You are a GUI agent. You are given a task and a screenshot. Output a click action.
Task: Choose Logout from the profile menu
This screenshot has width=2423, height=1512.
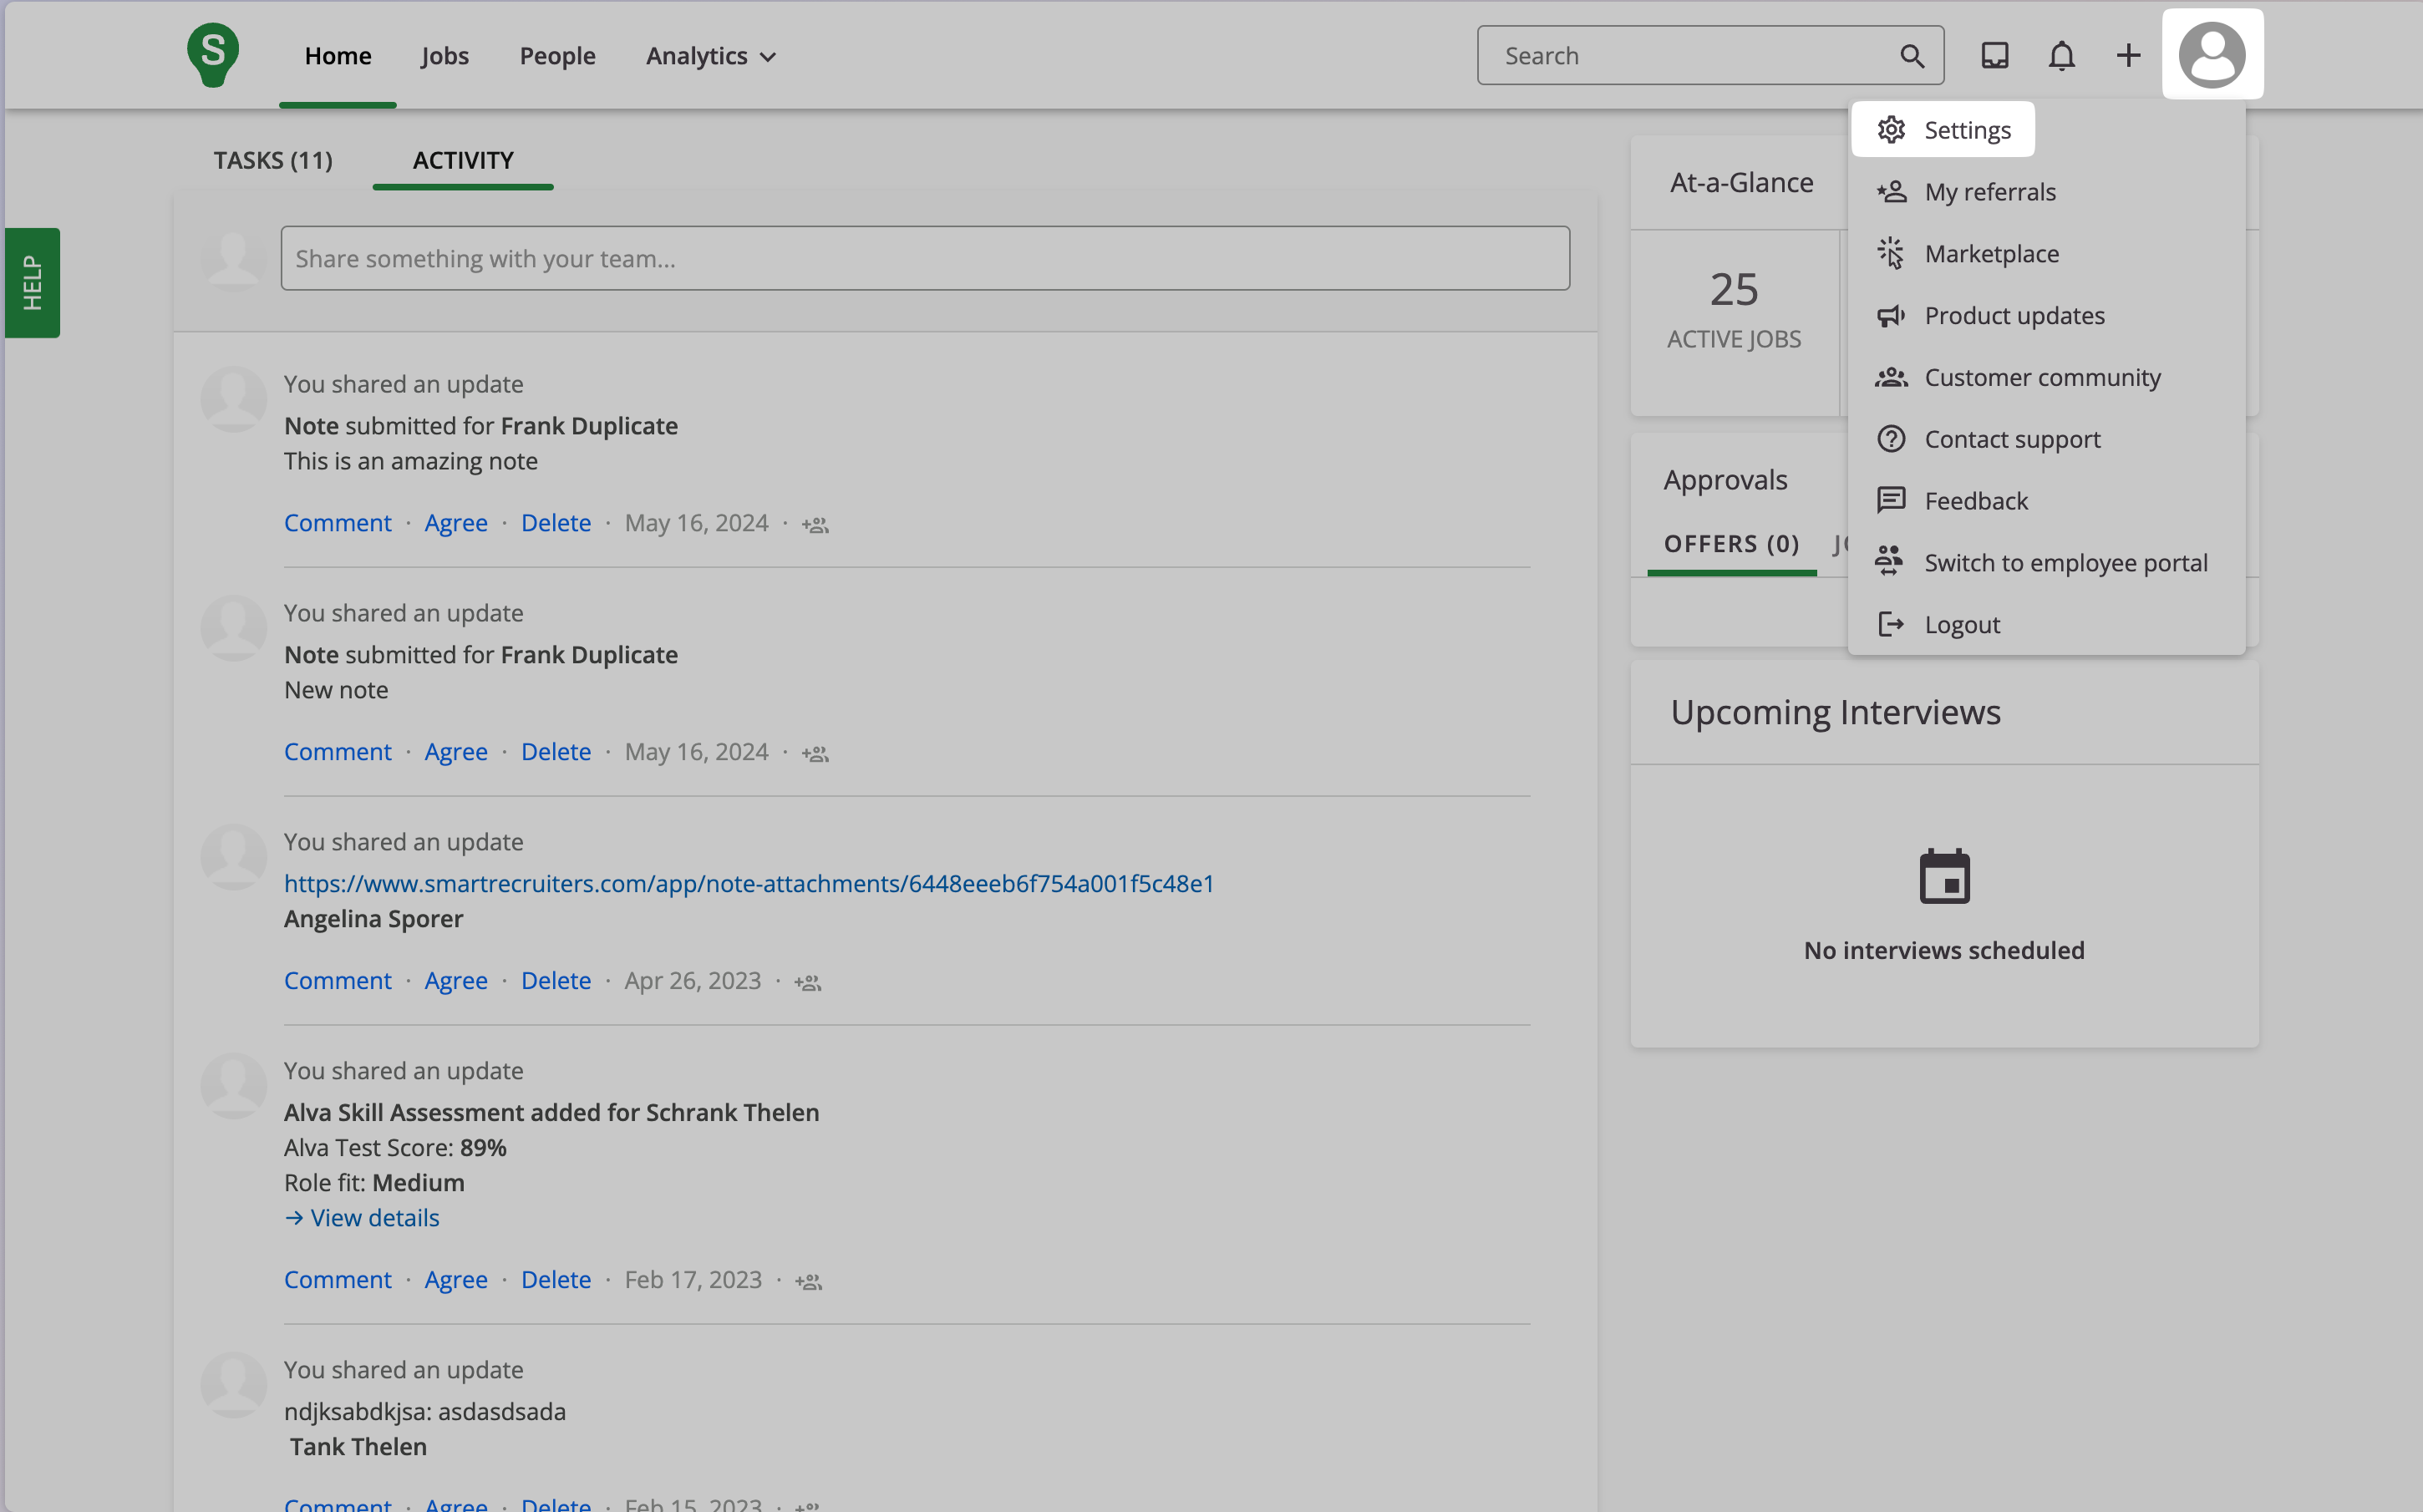click(1961, 625)
